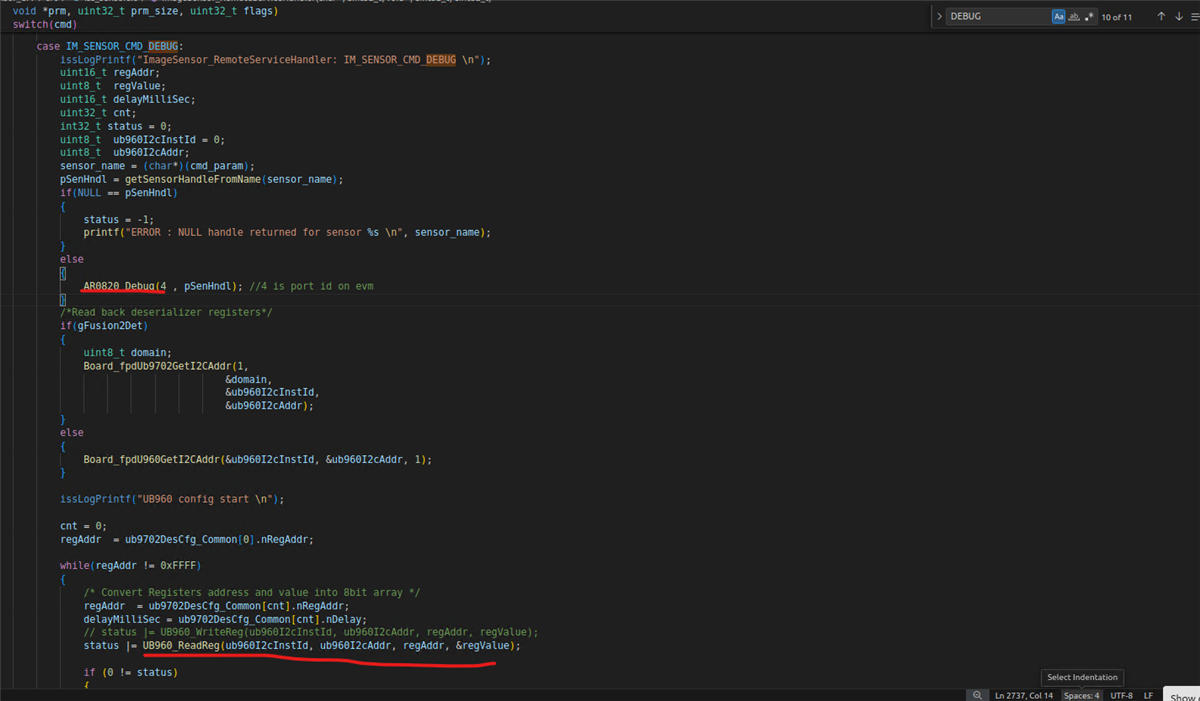The height and width of the screenshot is (701, 1200).
Task: Open Spaces: 4 indentation selector
Action: [1082, 695]
